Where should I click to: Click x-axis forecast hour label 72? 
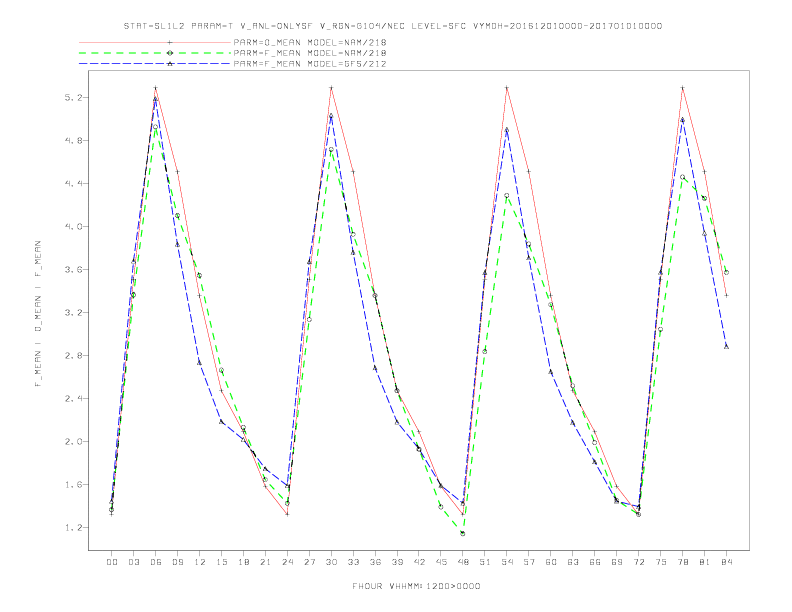(x=639, y=562)
